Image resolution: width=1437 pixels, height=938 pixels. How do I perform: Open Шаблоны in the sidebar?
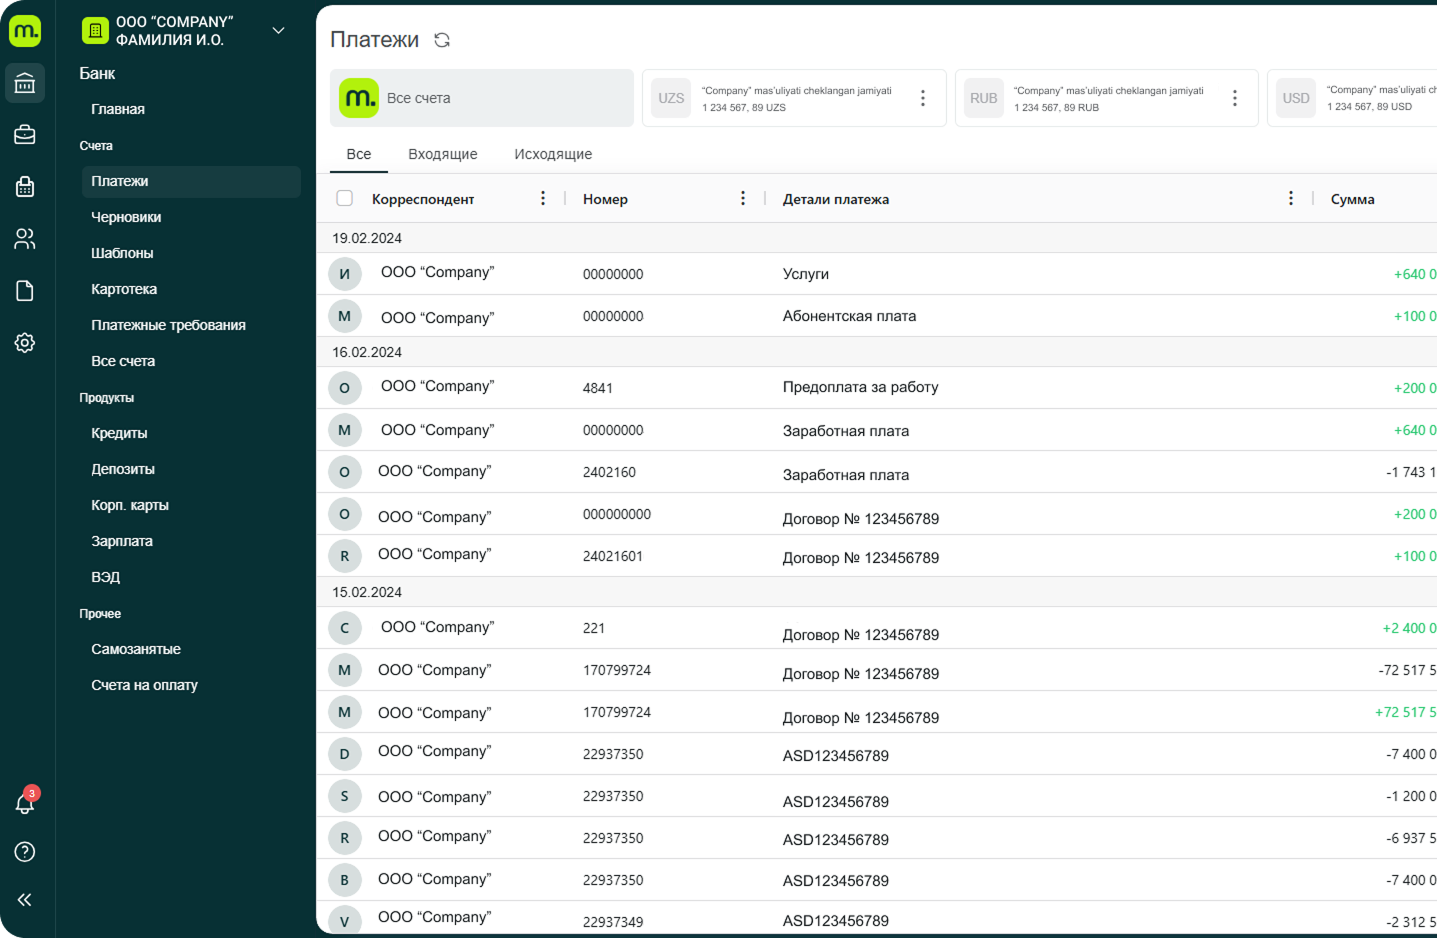point(122,253)
